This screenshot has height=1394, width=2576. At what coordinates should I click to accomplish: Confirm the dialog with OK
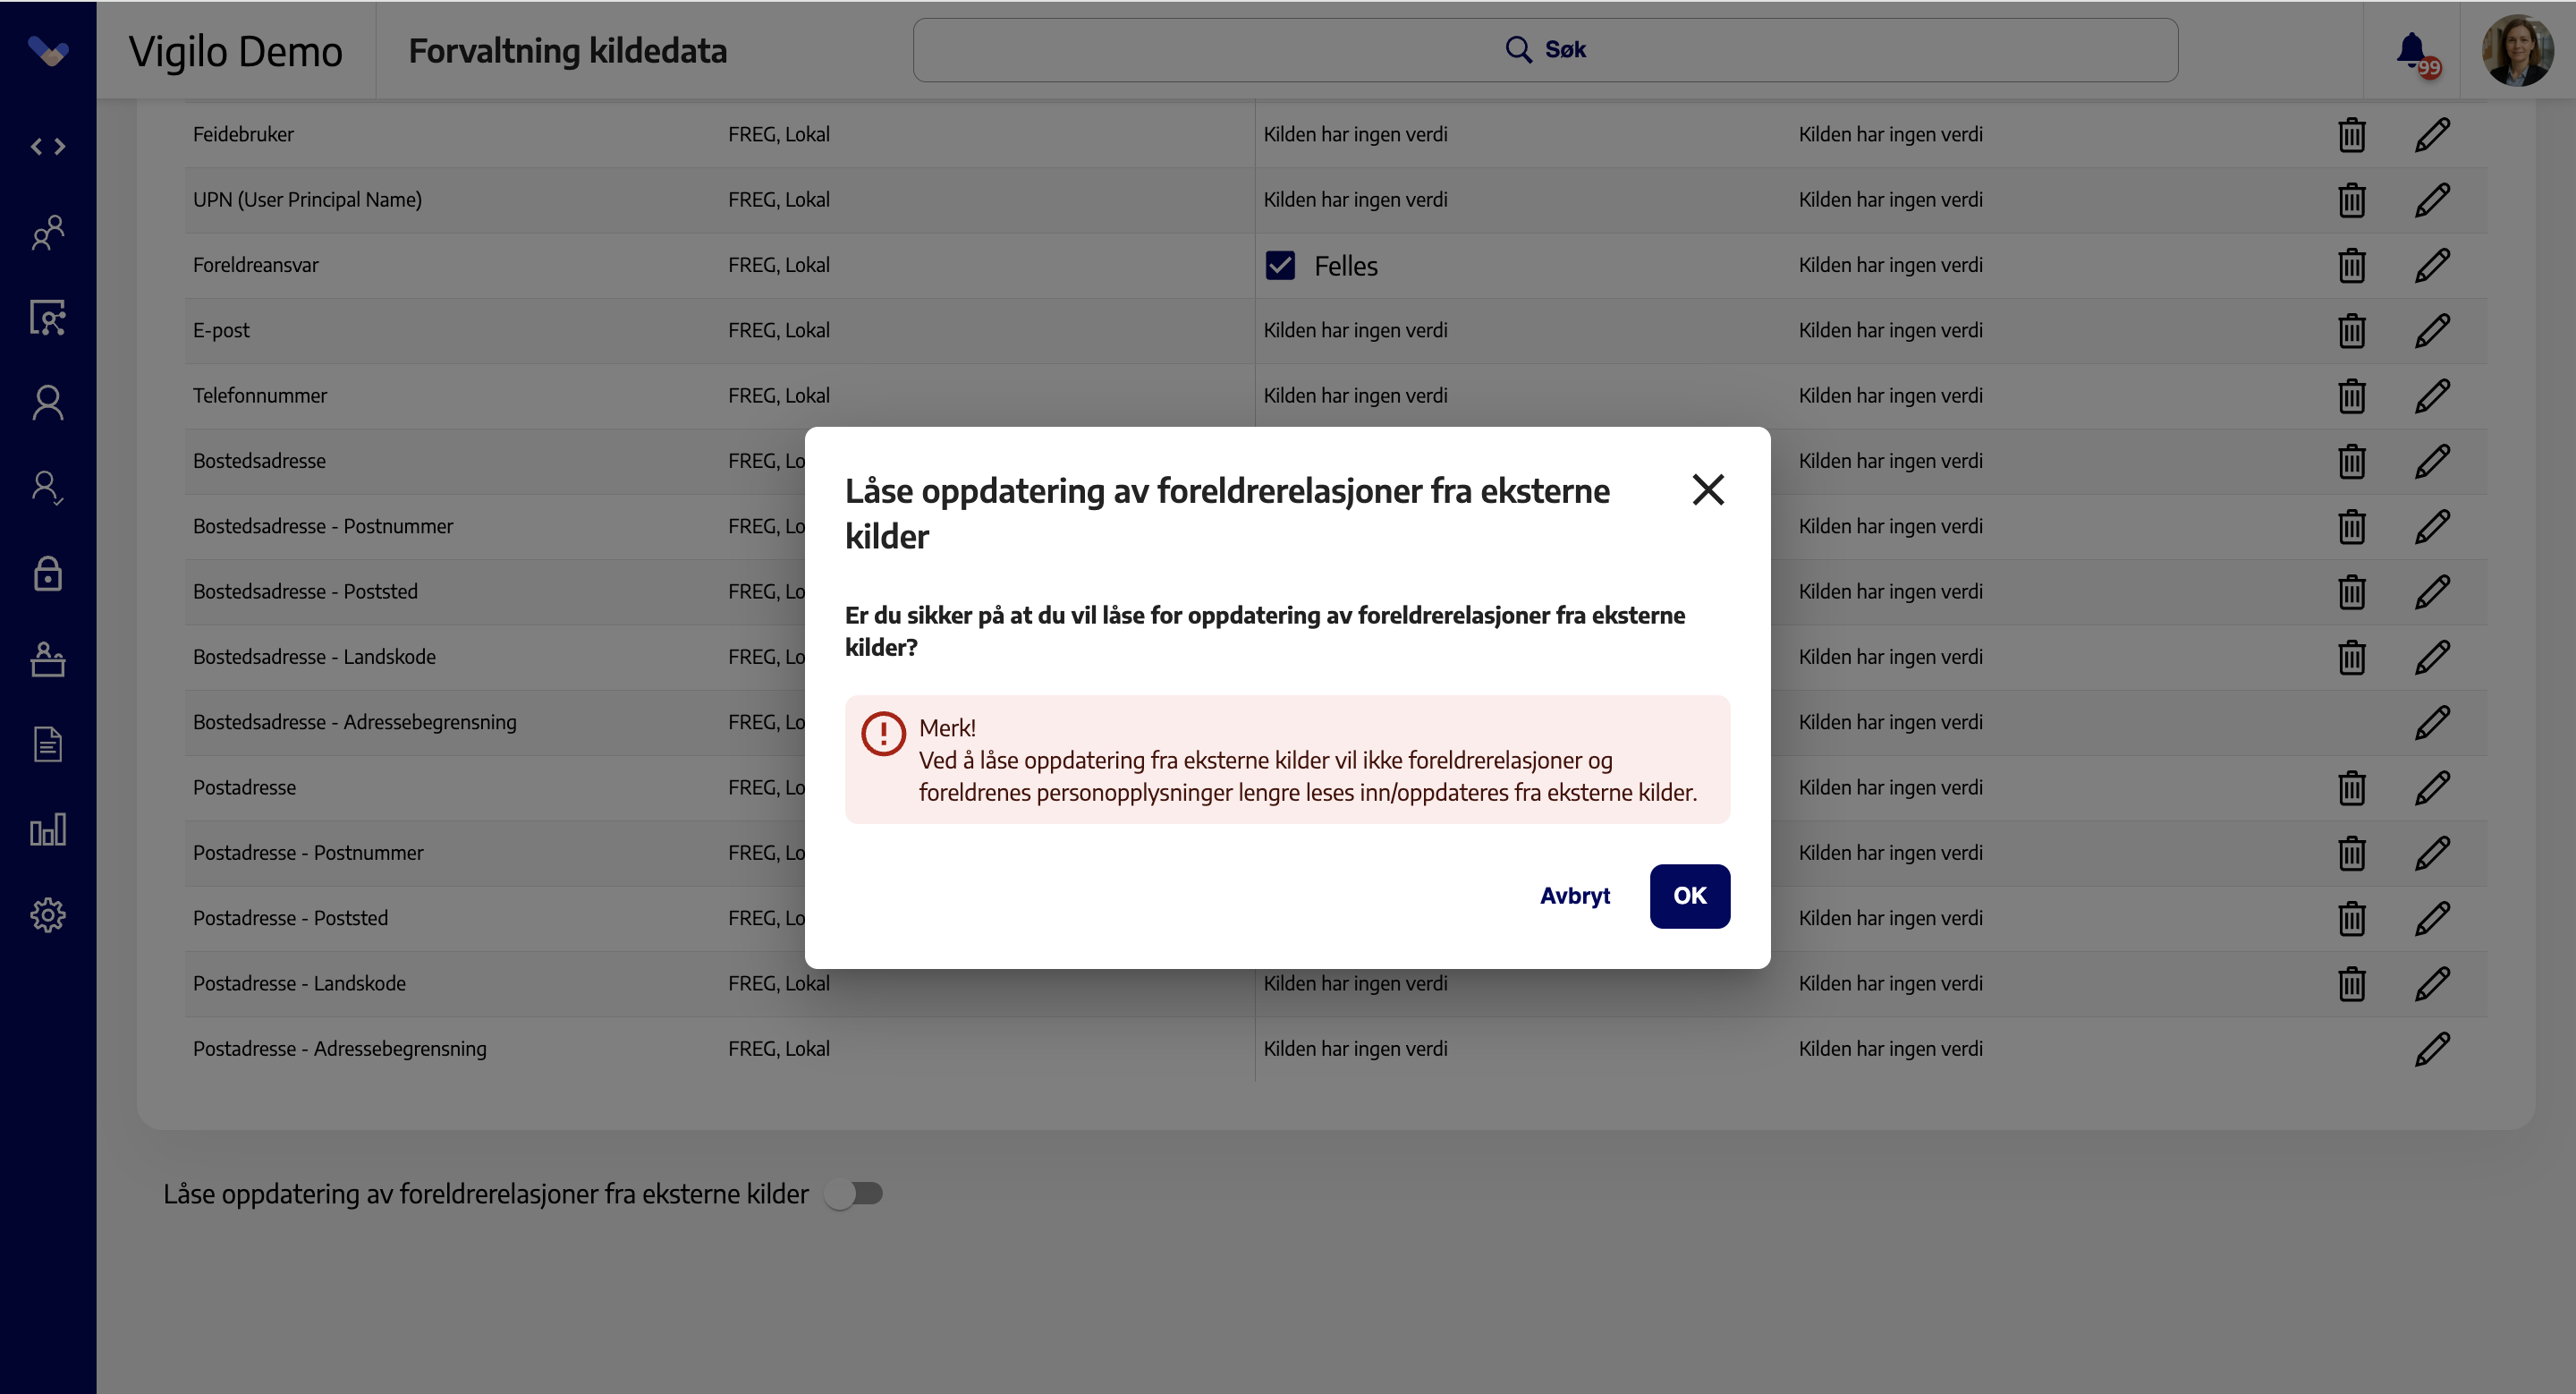[x=1690, y=896]
